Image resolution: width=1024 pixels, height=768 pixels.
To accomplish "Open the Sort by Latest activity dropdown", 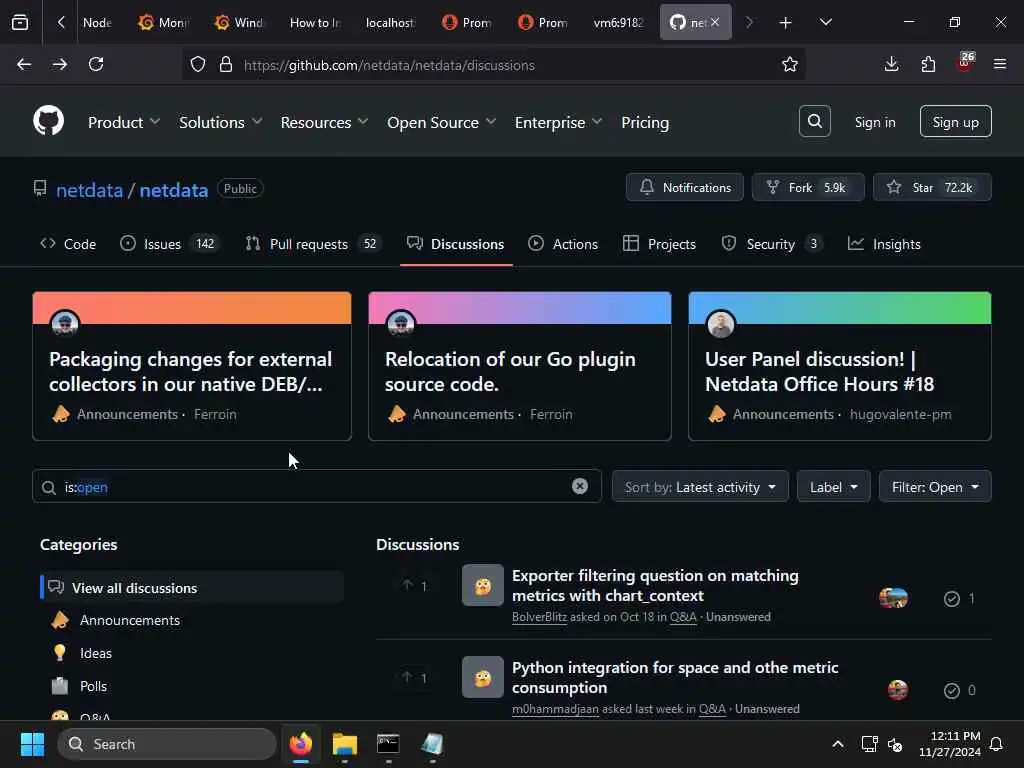I will 700,487.
